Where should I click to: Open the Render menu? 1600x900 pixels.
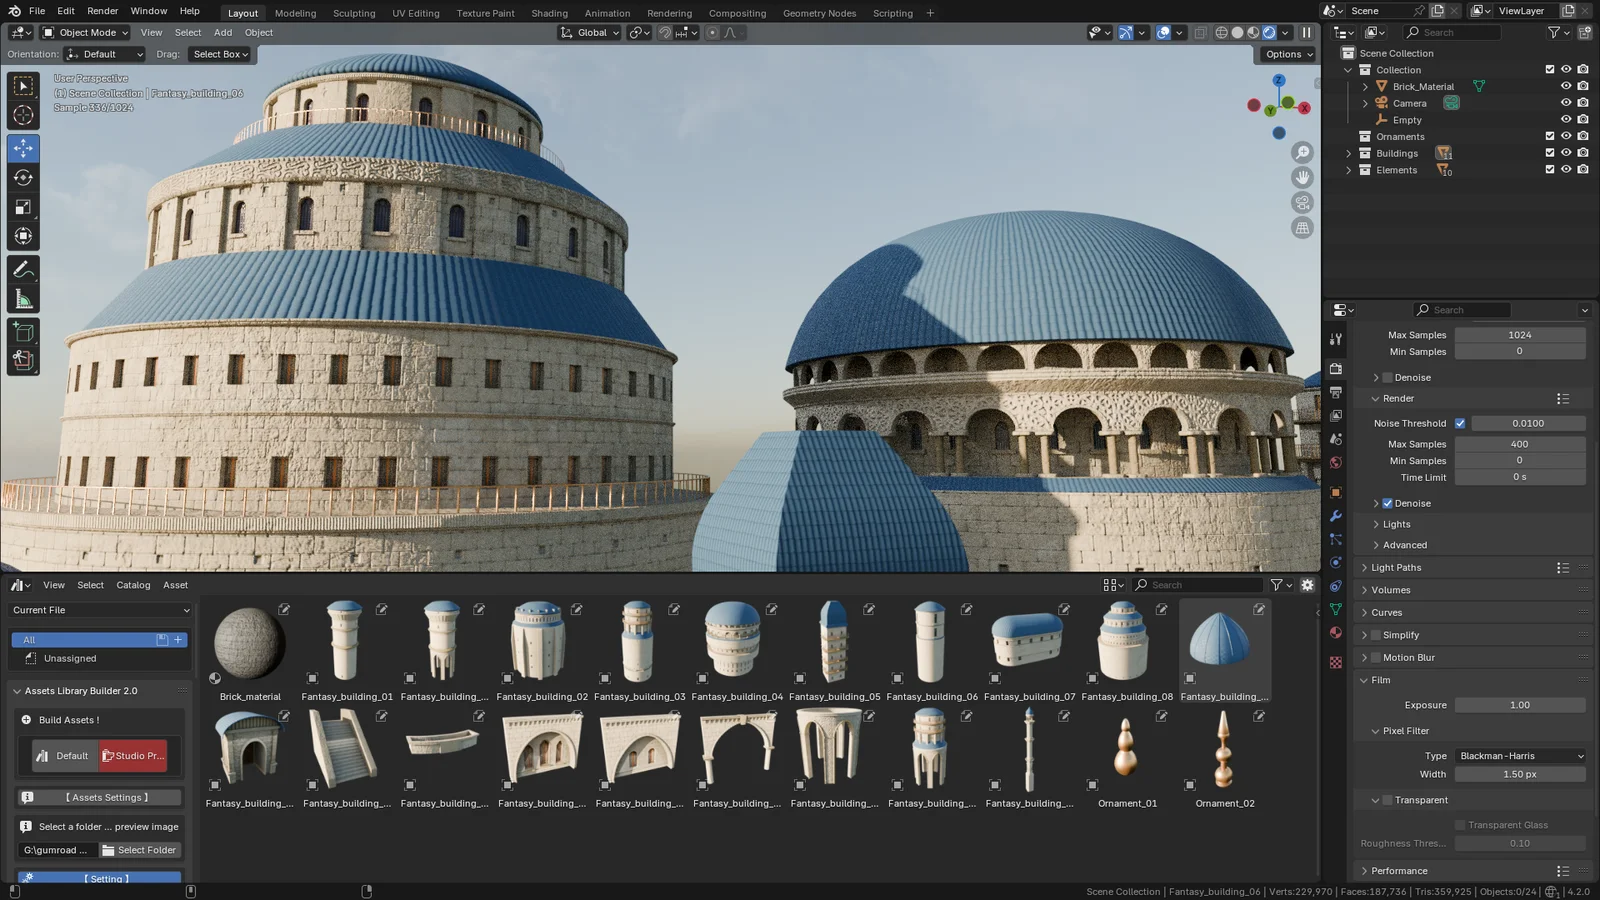102,11
